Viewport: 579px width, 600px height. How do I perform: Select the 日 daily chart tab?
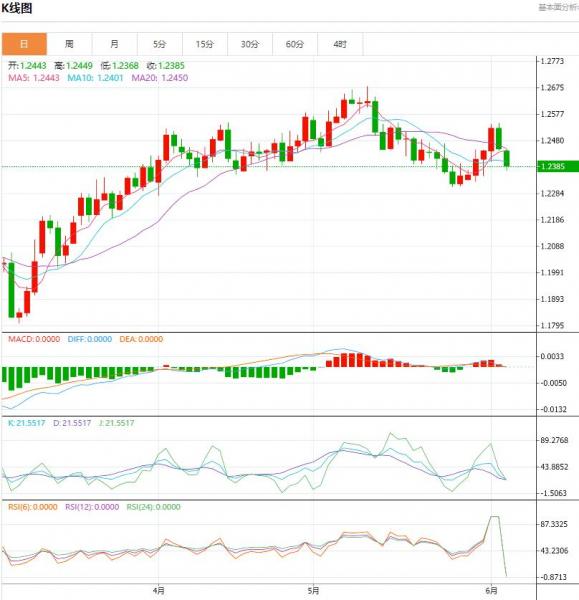click(x=24, y=44)
